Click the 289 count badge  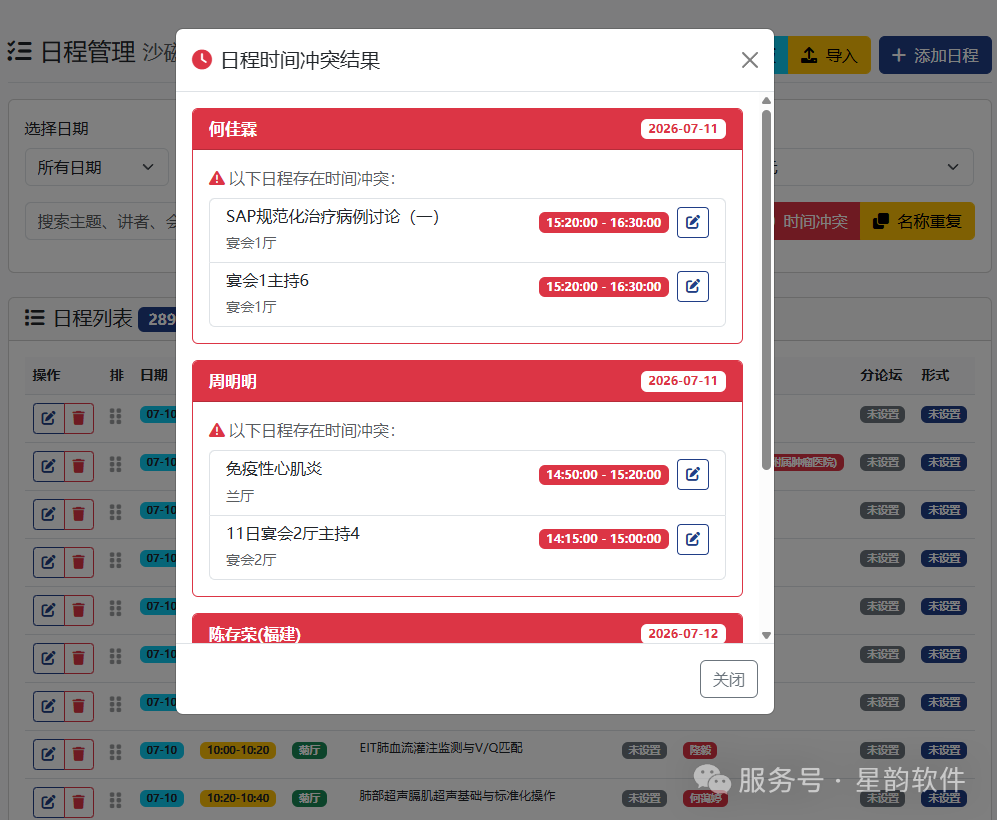point(159,318)
